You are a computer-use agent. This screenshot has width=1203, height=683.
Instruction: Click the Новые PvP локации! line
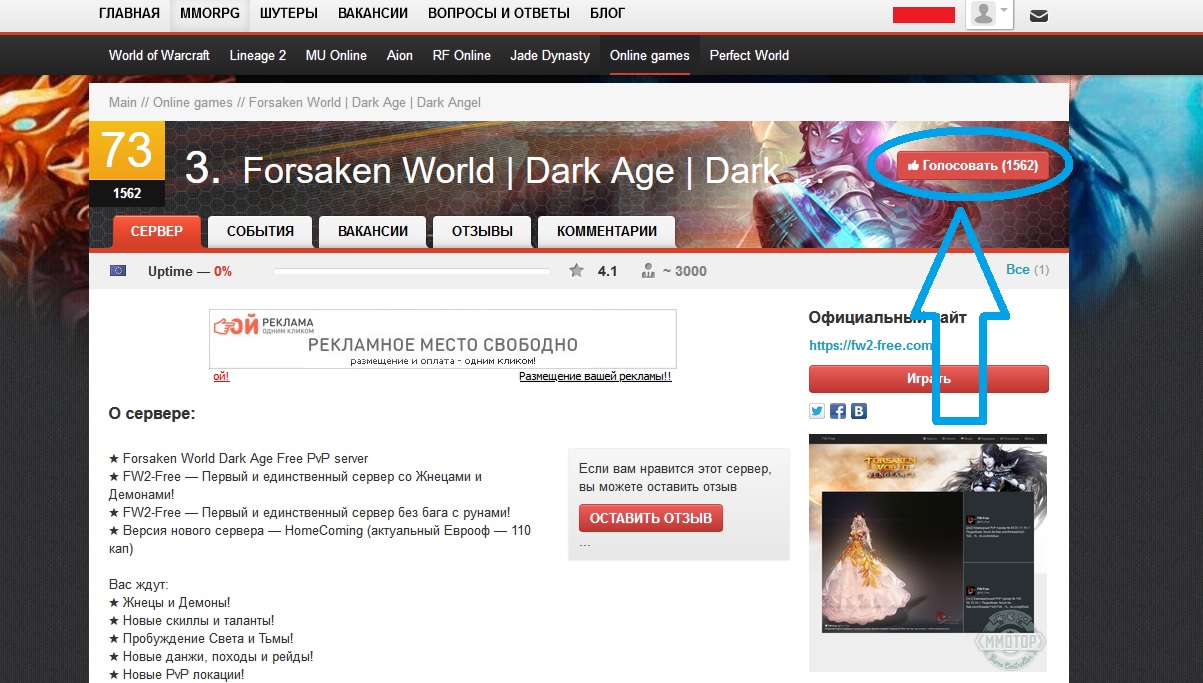point(176,675)
